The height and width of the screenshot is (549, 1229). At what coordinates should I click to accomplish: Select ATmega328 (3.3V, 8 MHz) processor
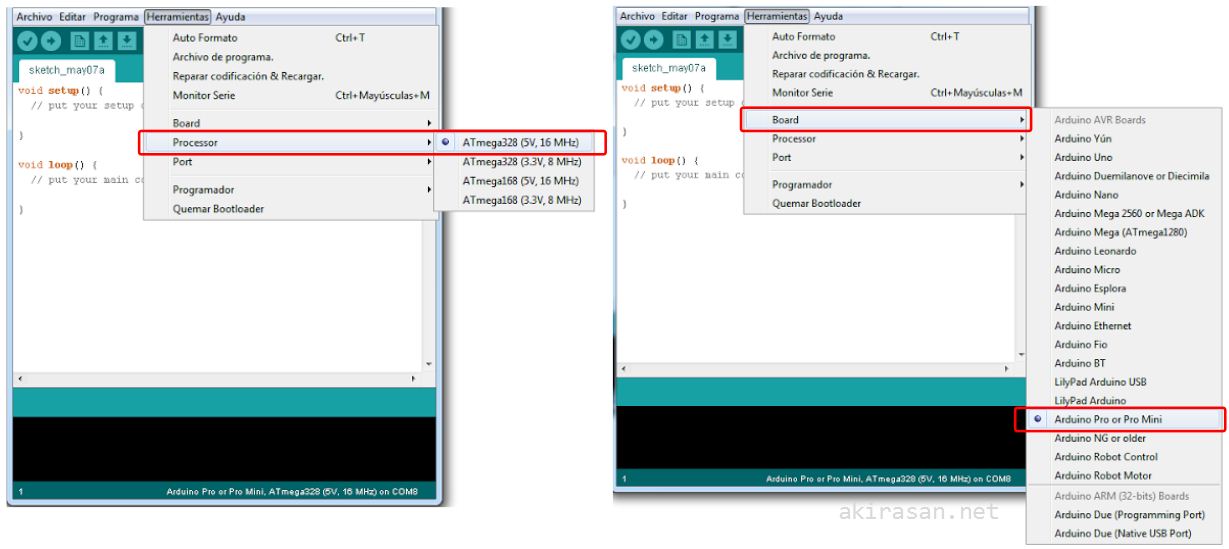514,162
